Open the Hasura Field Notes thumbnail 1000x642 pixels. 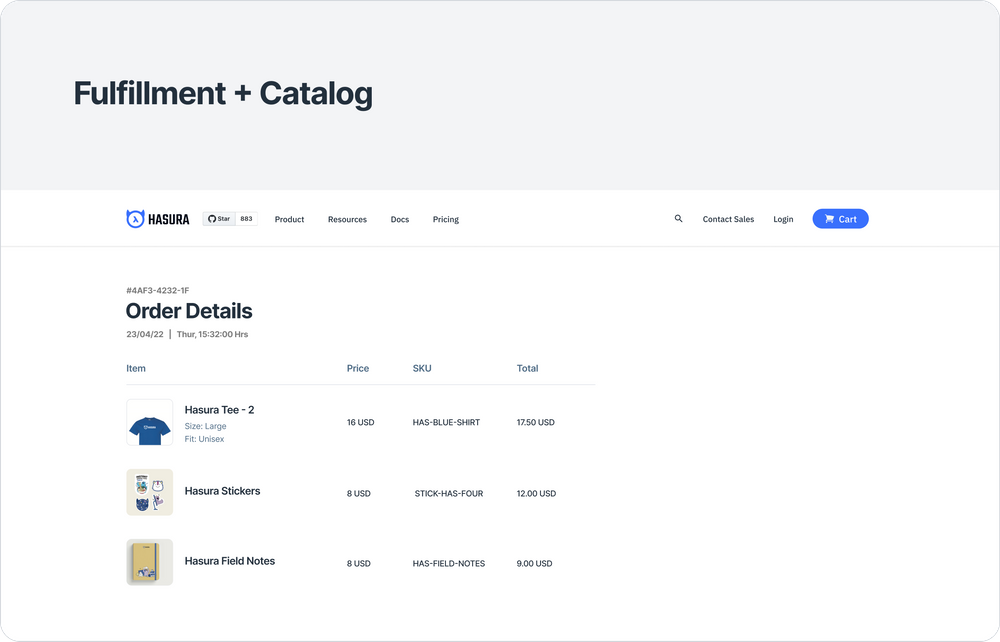149,562
